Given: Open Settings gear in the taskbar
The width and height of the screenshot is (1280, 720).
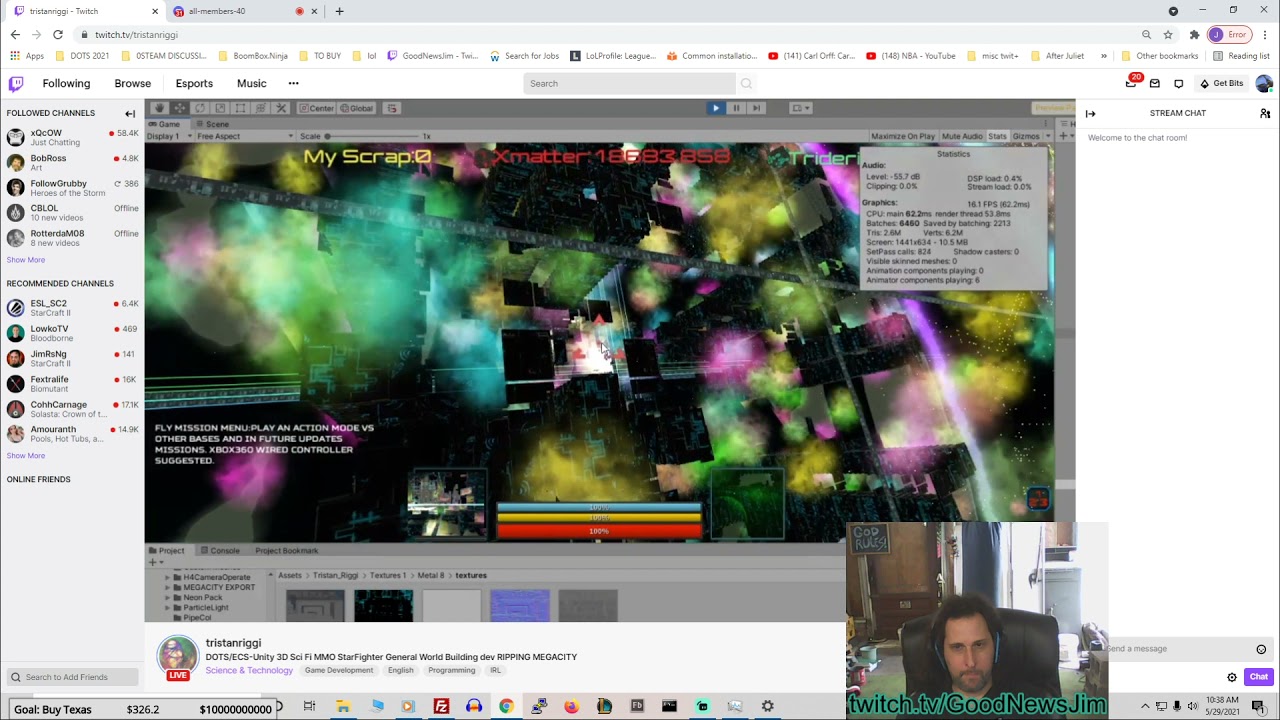Looking at the screenshot, I should (767, 706).
